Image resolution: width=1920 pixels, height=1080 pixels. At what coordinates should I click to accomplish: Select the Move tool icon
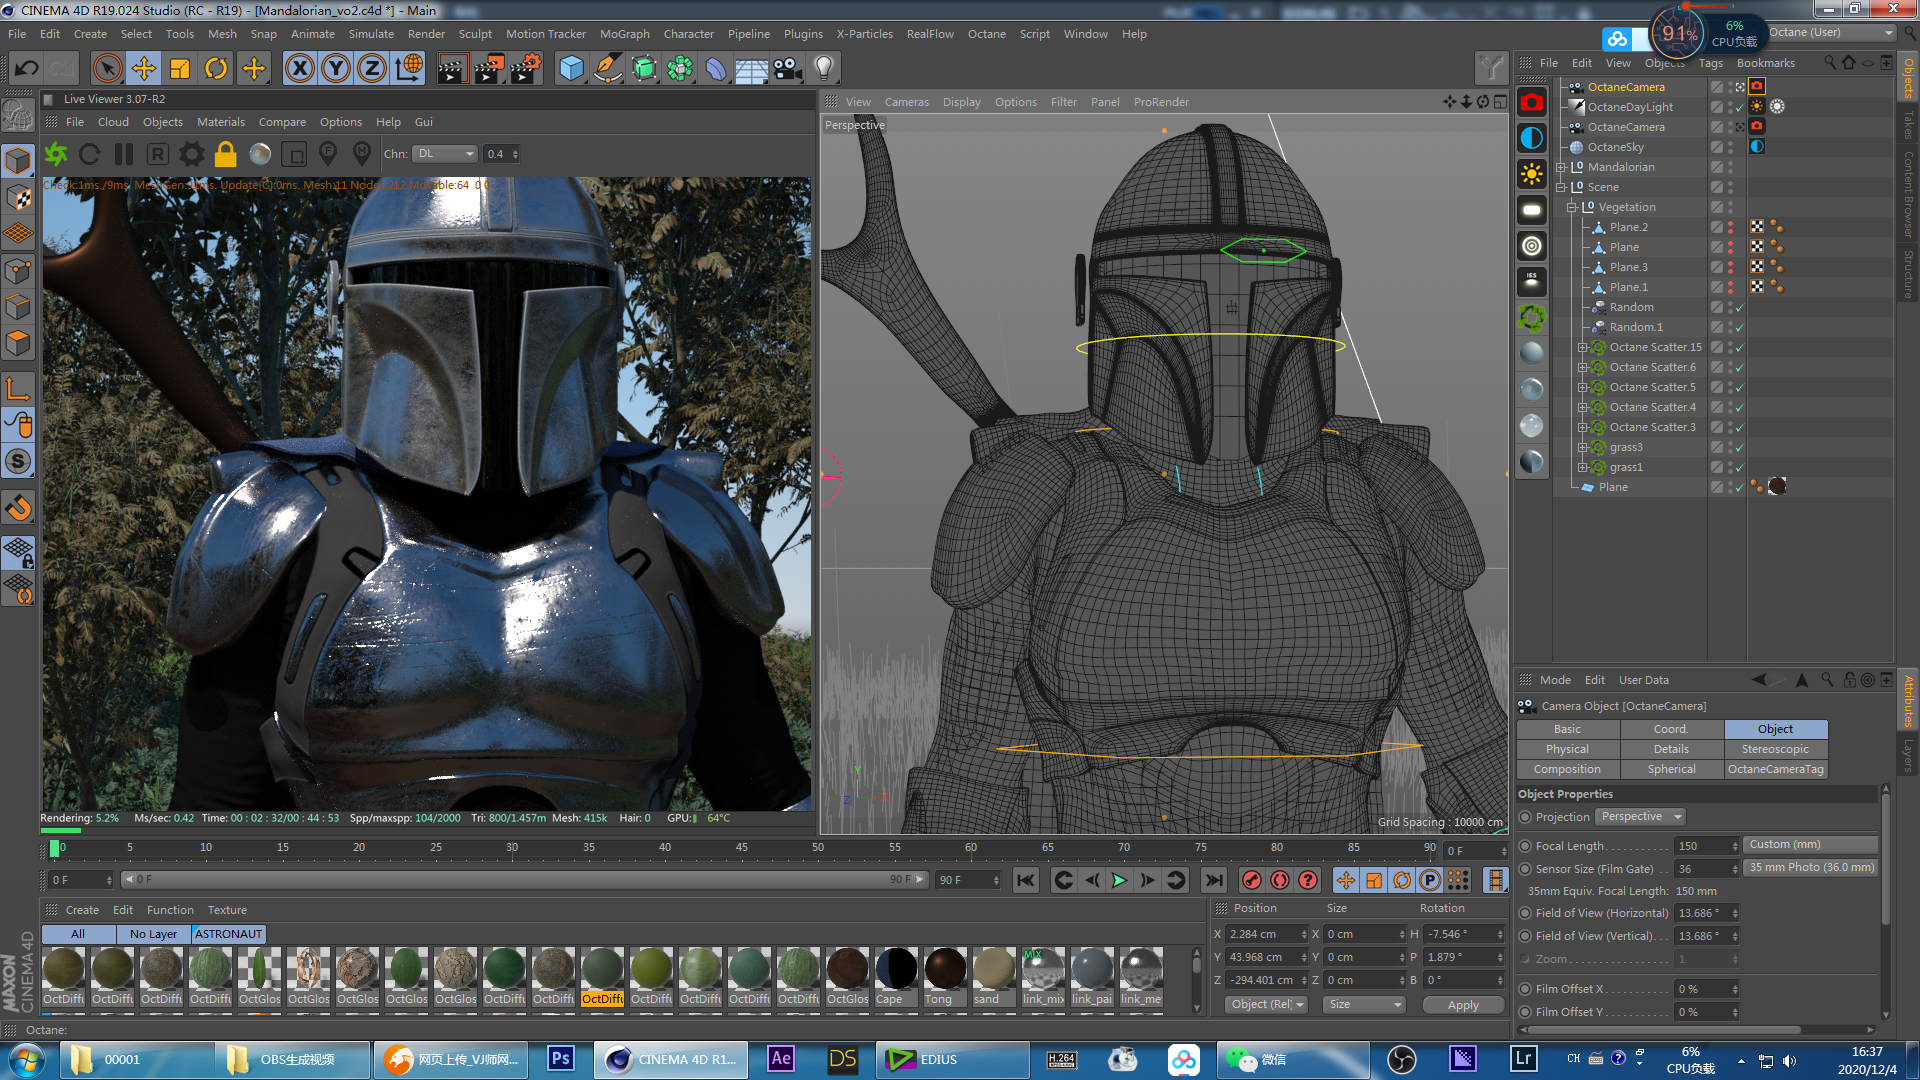point(144,68)
